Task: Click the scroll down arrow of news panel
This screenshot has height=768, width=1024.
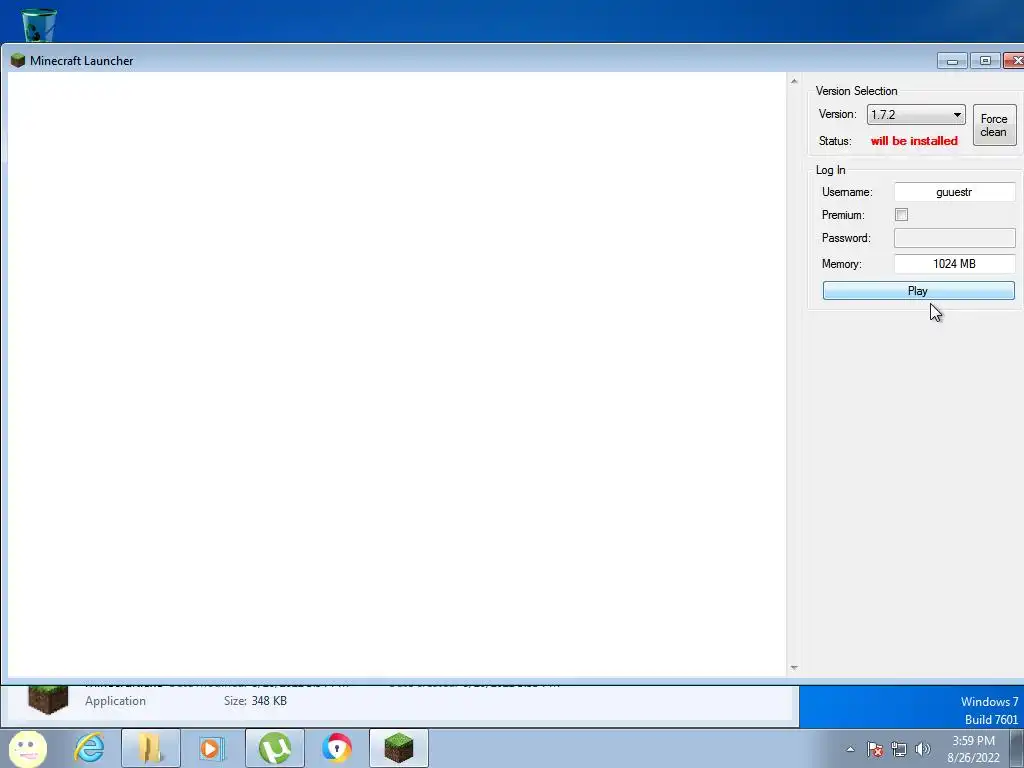Action: 794,667
